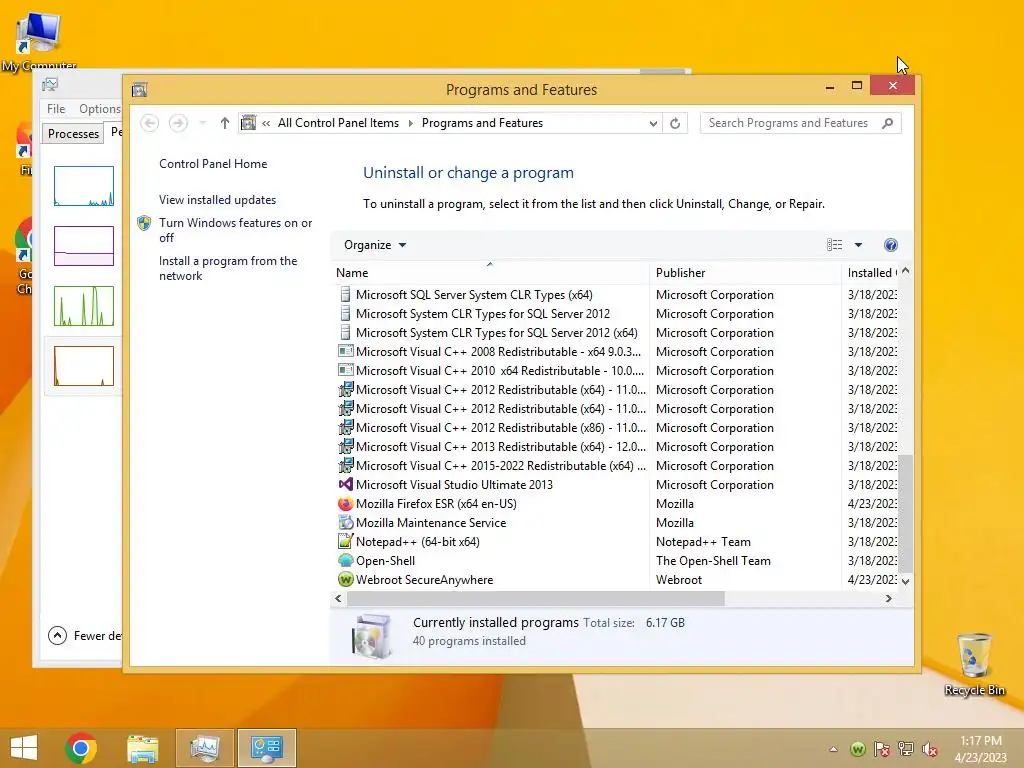Click the Programs and Features title bar icon
Viewport: 1024px width, 768px height.
tap(139, 89)
